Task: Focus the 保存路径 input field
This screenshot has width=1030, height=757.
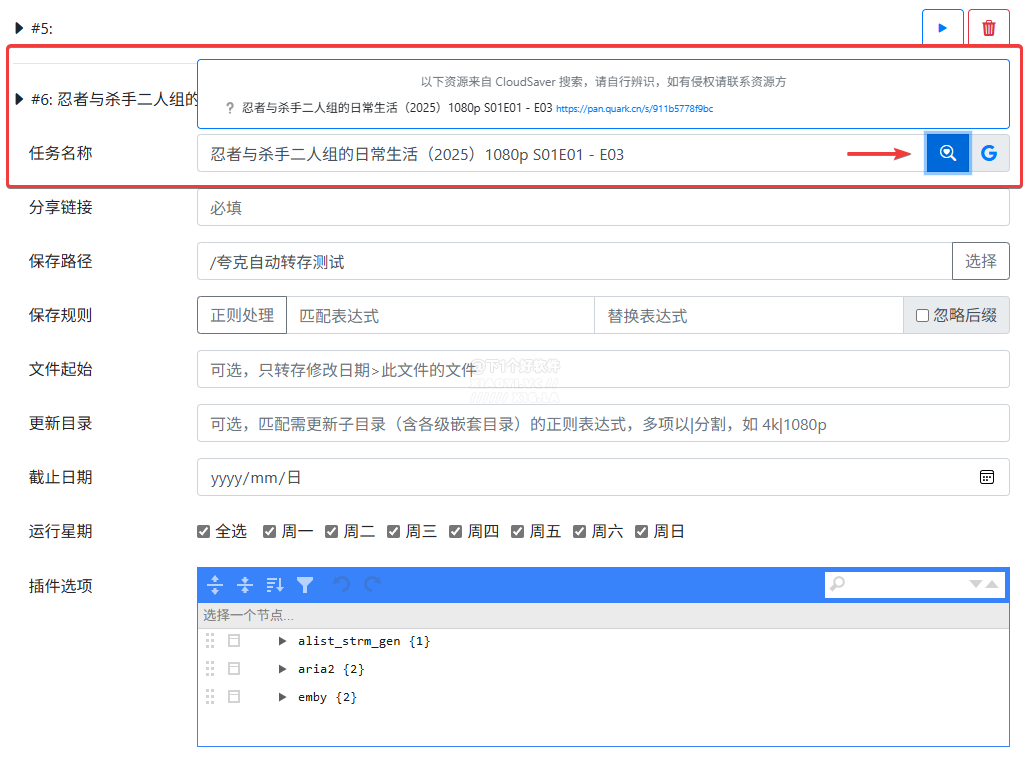Action: pyautogui.click(x=575, y=262)
